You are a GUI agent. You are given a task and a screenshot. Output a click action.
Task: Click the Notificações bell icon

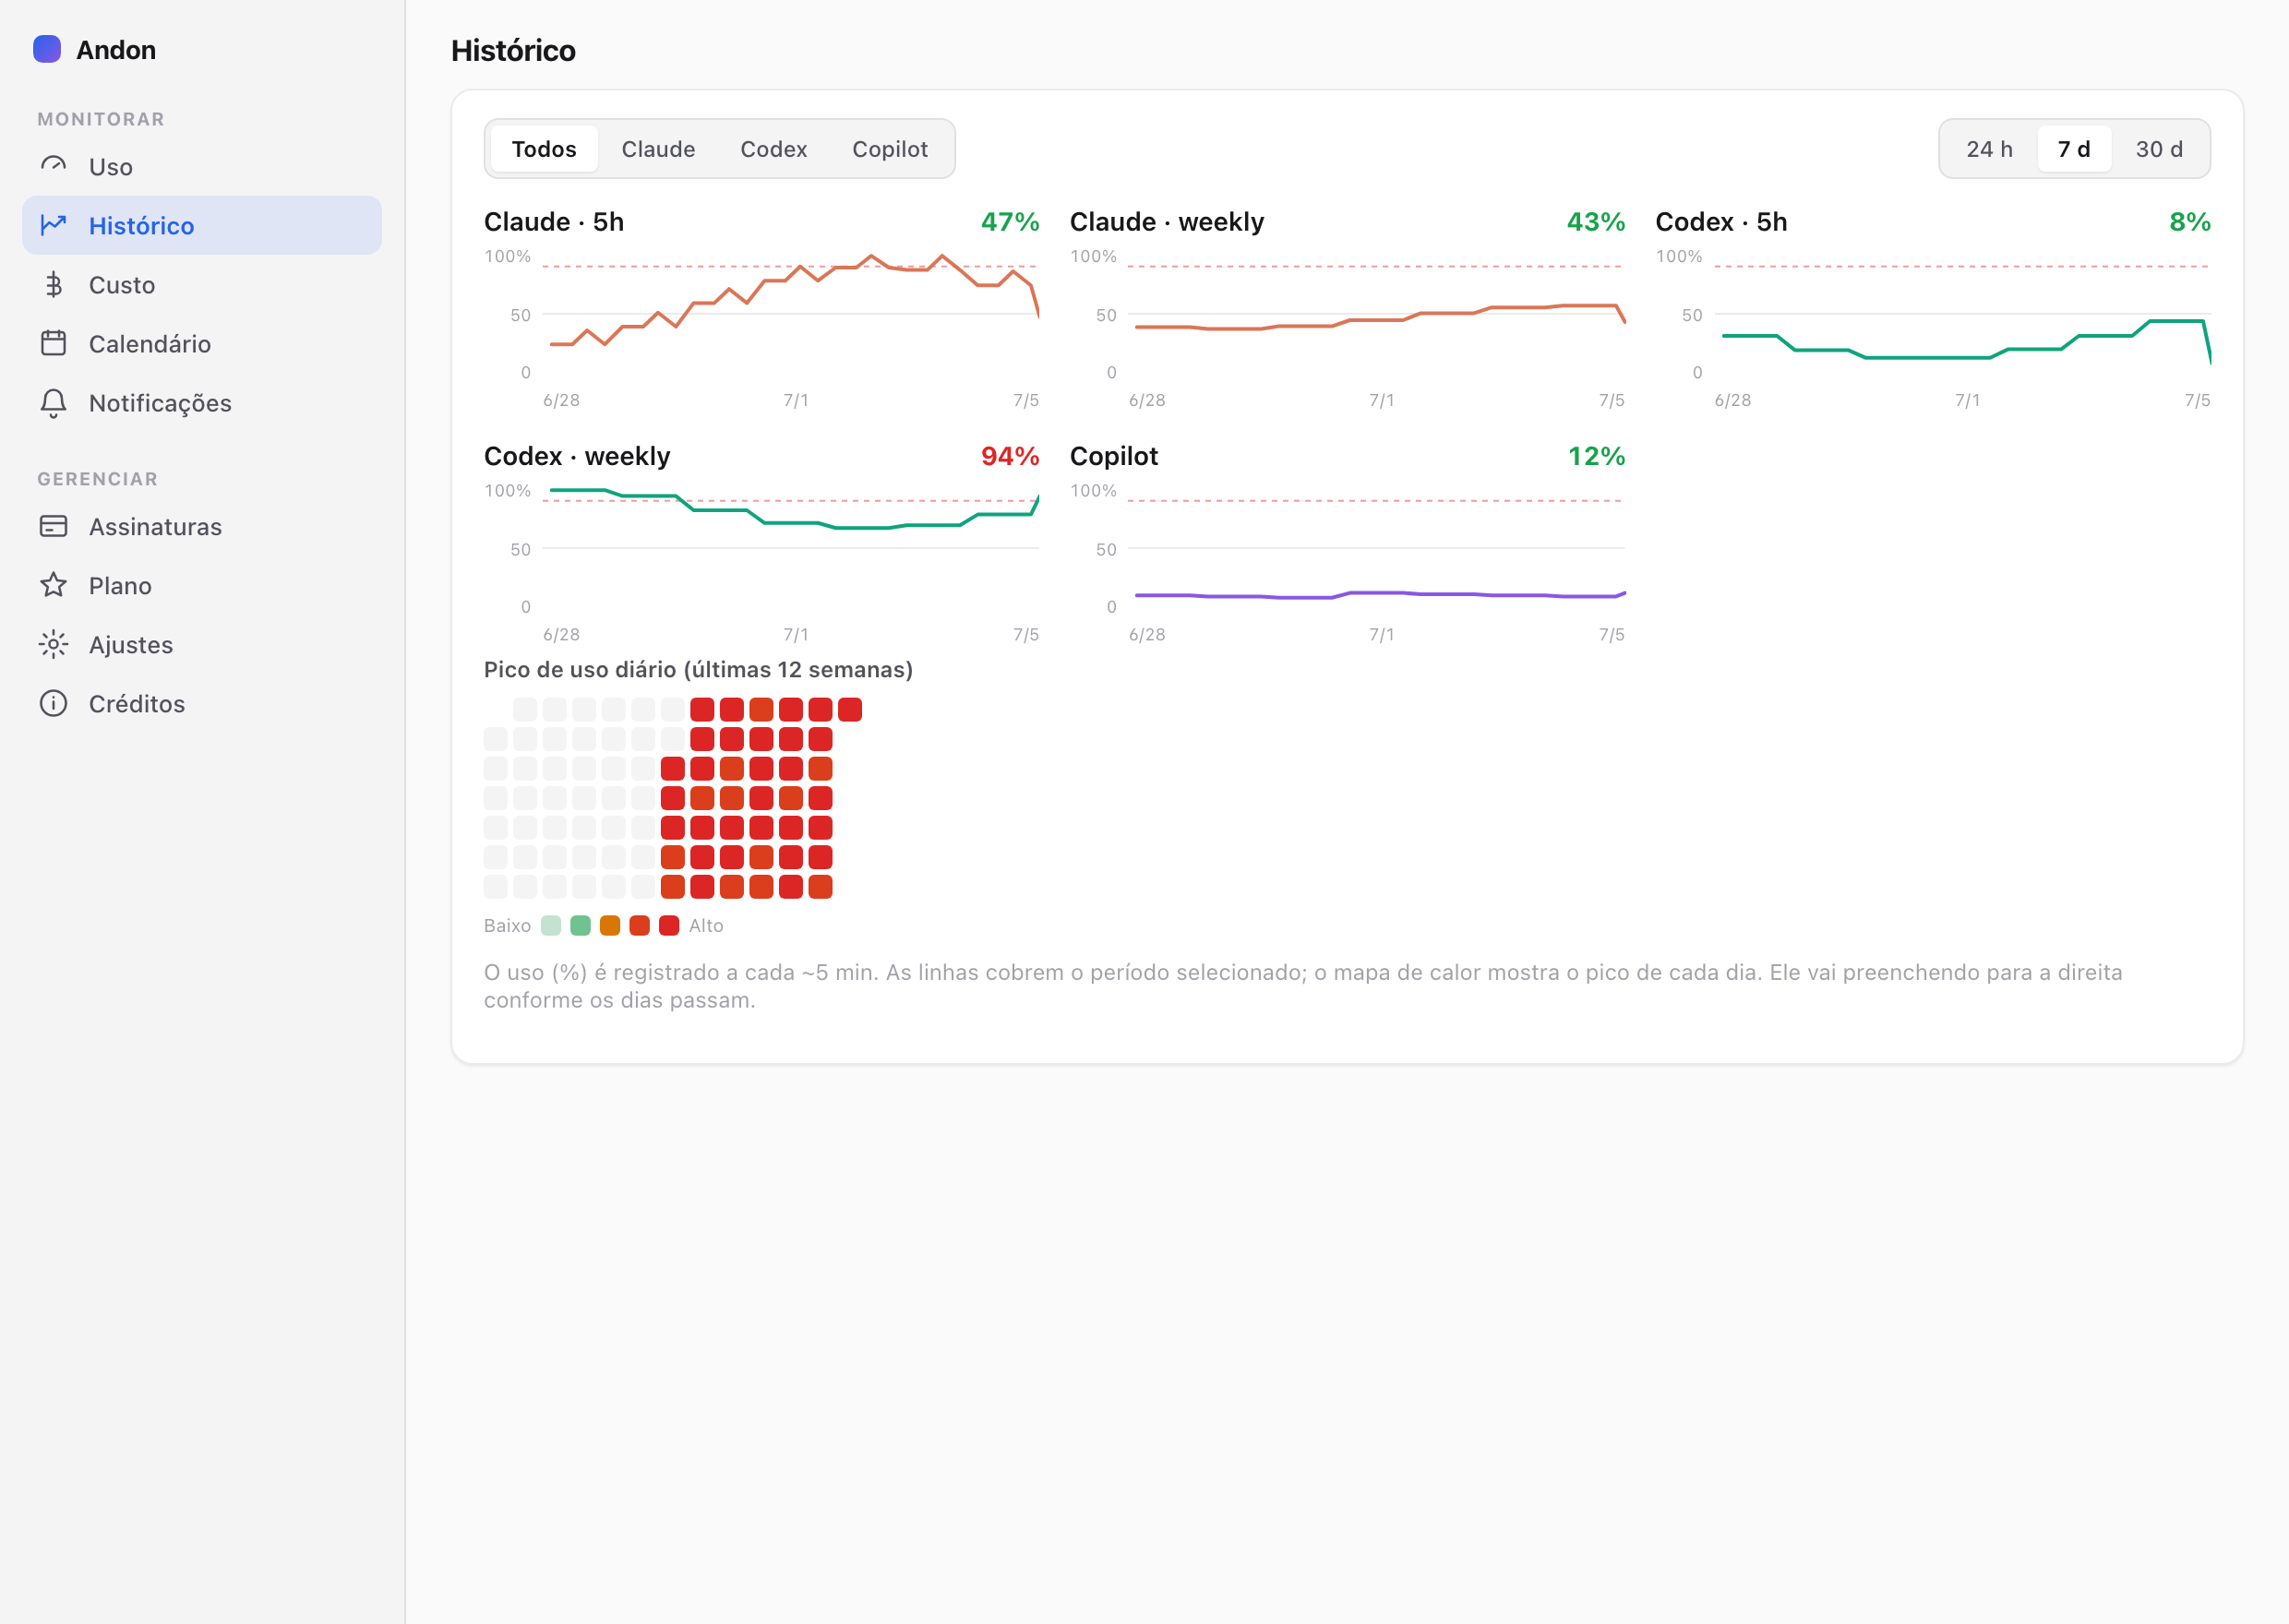pos(53,402)
